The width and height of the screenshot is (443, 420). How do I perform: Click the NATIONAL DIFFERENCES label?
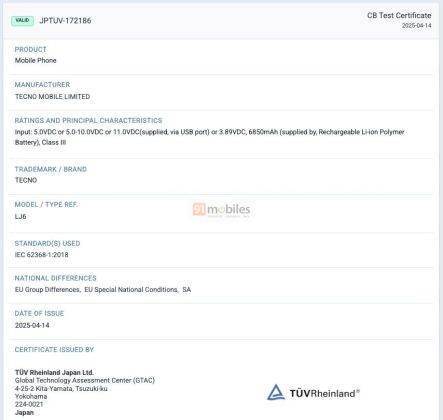click(x=56, y=278)
